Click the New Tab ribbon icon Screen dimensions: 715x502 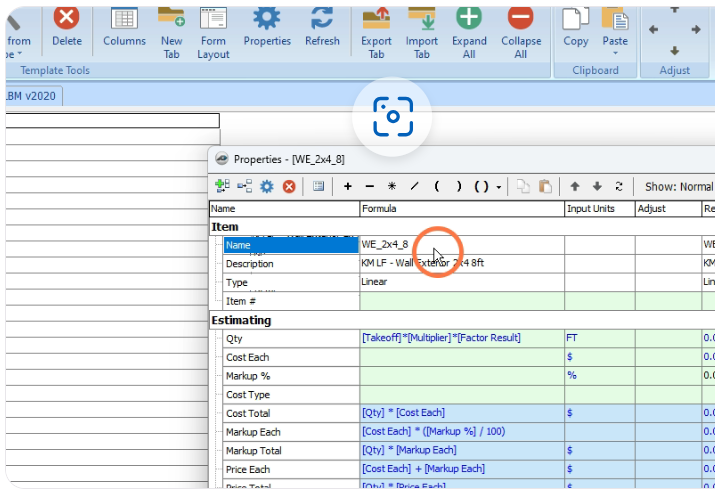[x=172, y=27]
